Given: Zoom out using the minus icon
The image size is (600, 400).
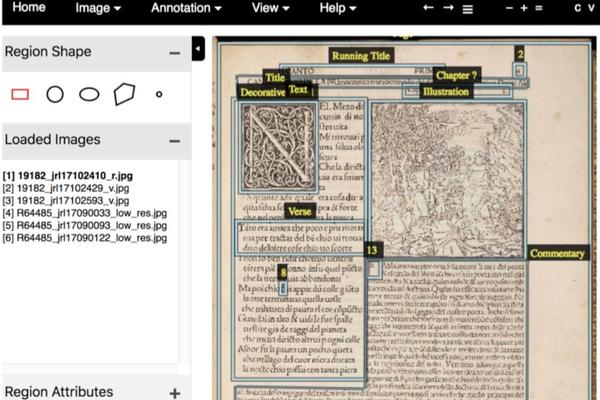Looking at the screenshot, I should (x=509, y=8).
